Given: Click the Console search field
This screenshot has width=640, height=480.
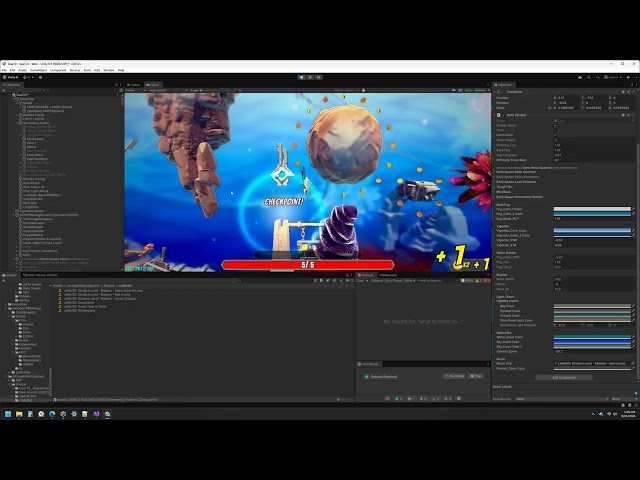Looking at the screenshot, I should point(438,281).
